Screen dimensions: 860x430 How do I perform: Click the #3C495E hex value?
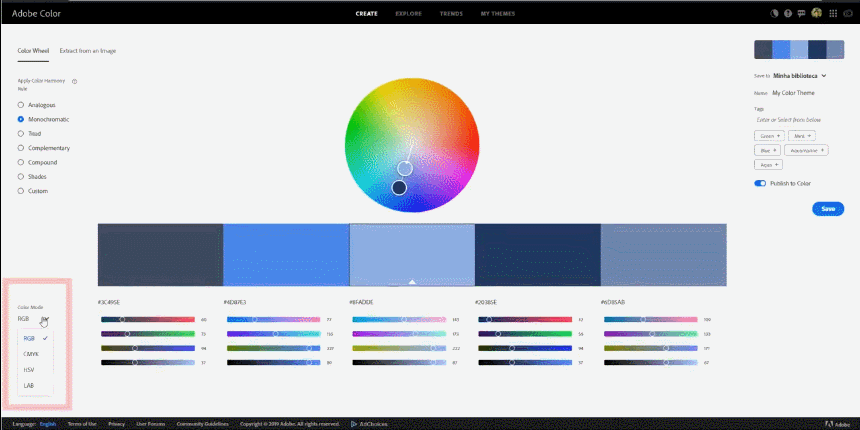click(x=109, y=302)
